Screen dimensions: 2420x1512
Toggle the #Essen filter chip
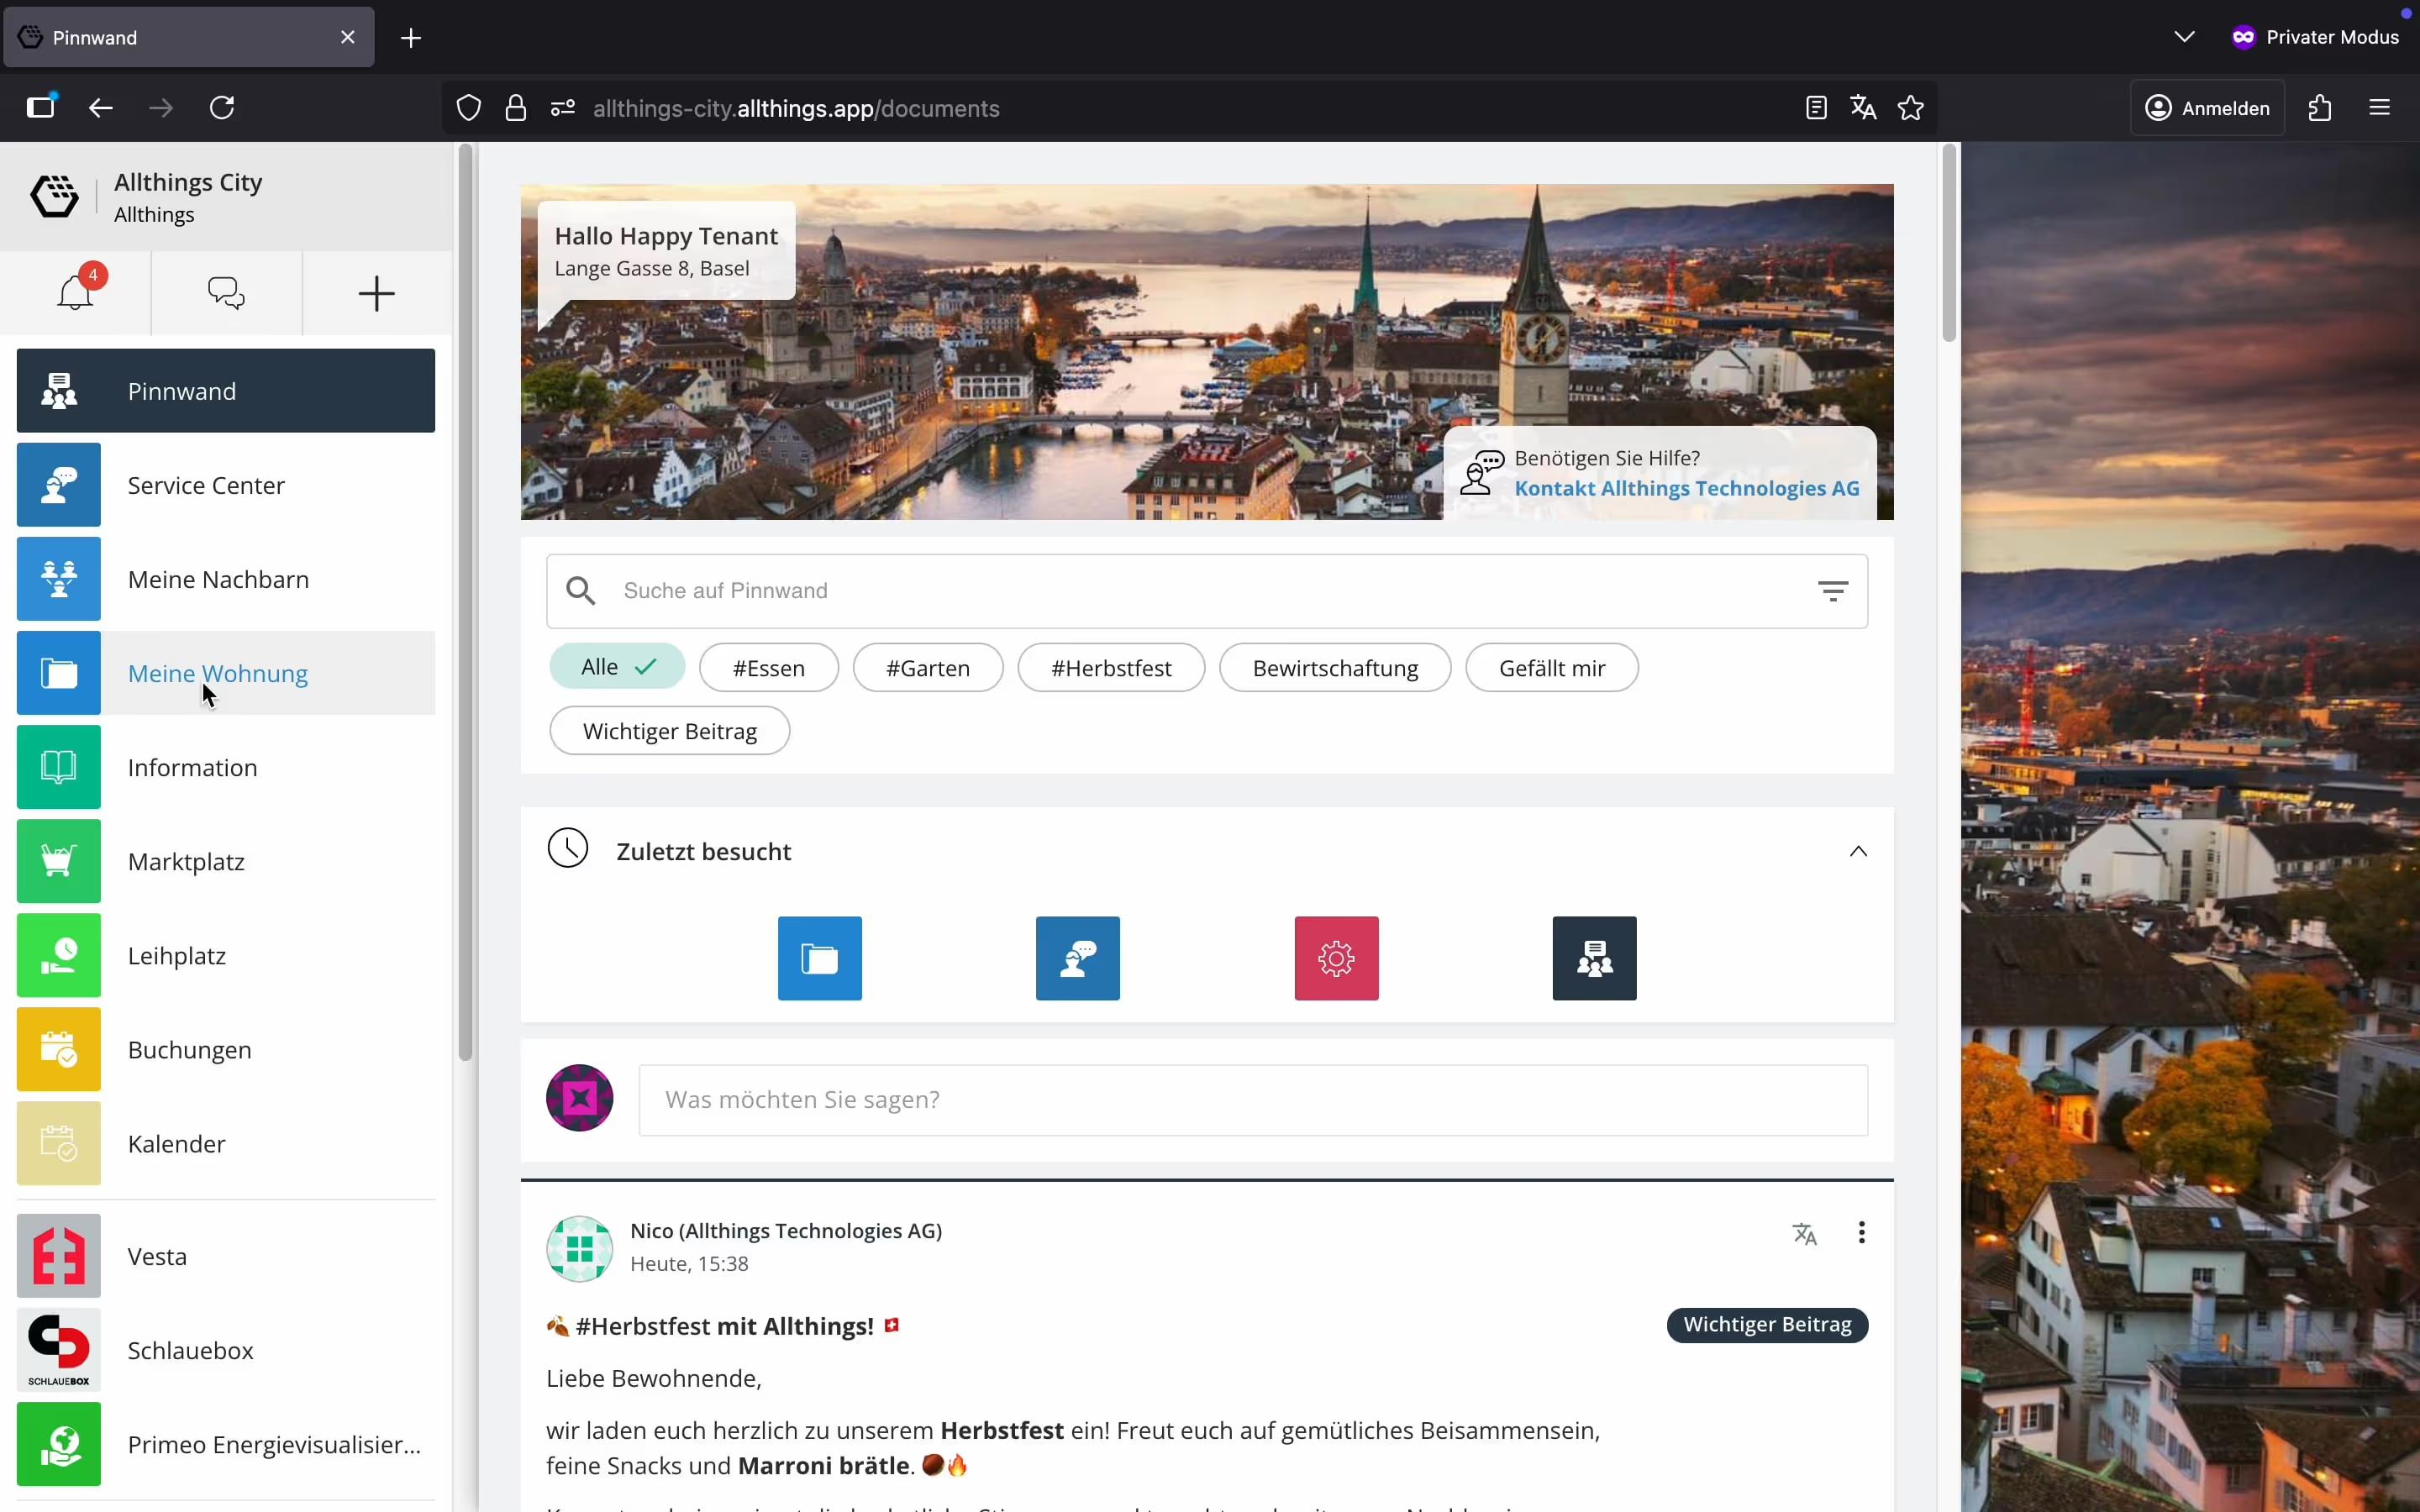pyautogui.click(x=768, y=668)
